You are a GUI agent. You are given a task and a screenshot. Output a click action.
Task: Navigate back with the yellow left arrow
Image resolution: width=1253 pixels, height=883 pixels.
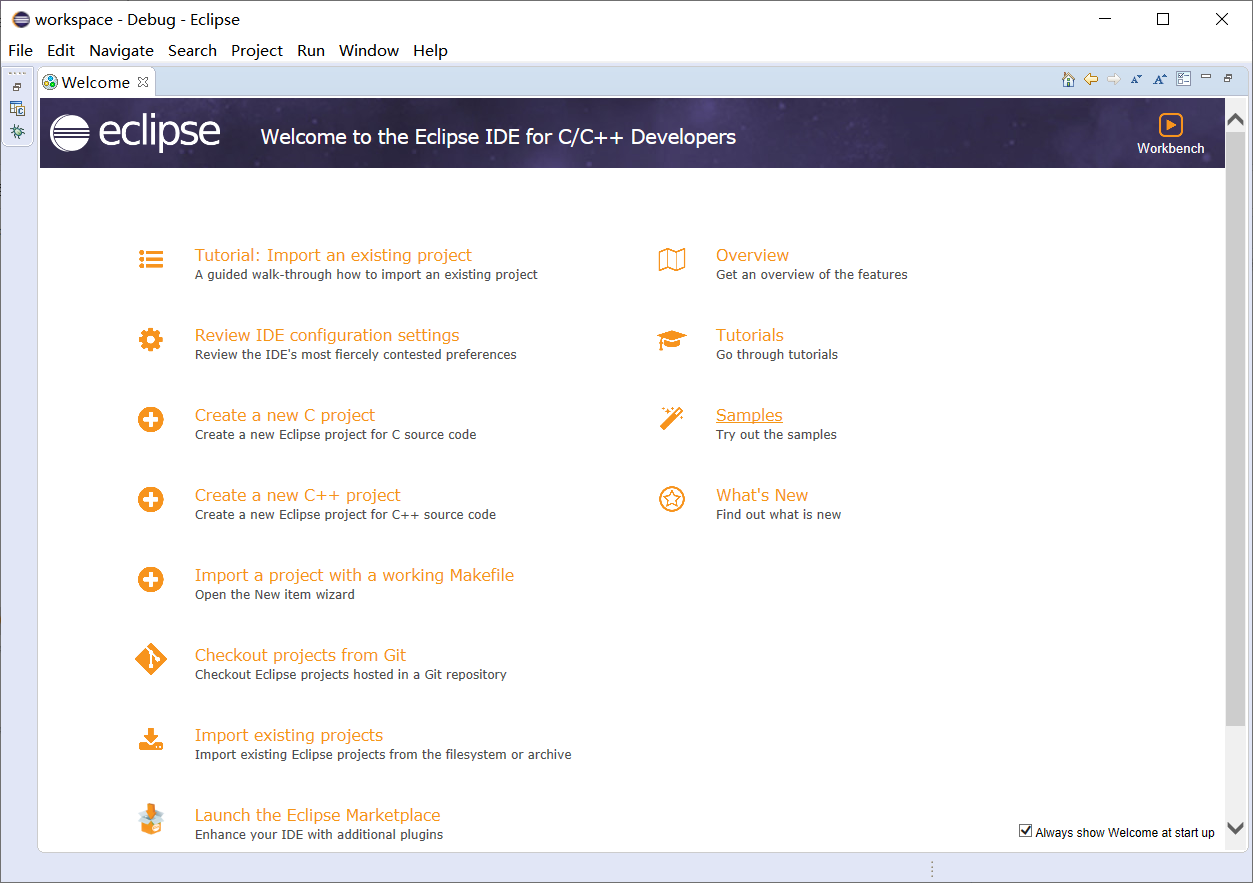1091,80
